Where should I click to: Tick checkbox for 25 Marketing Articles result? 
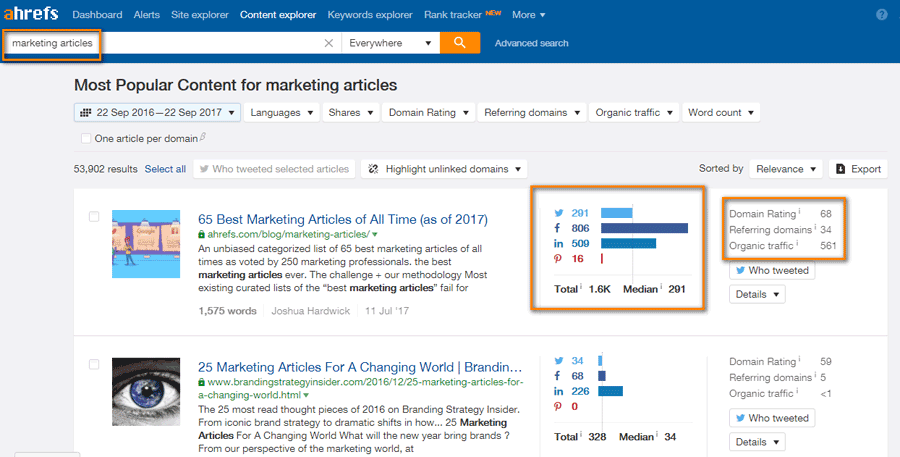pos(94,364)
